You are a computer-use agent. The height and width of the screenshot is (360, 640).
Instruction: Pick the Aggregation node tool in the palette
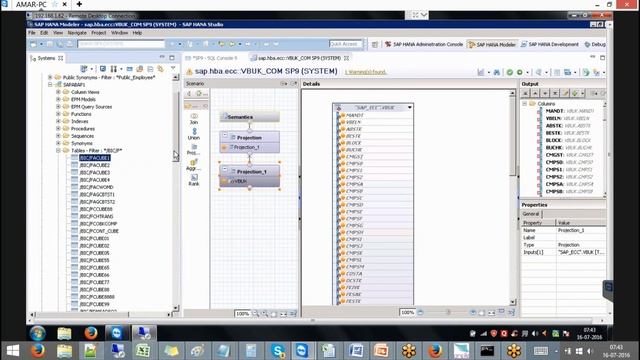[x=193, y=165]
